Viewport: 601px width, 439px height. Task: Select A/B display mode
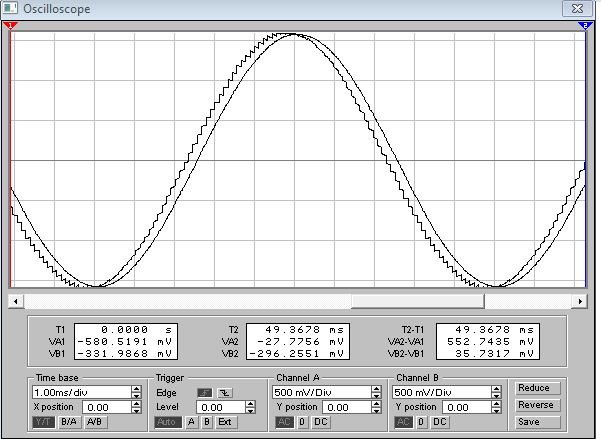click(x=95, y=422)
